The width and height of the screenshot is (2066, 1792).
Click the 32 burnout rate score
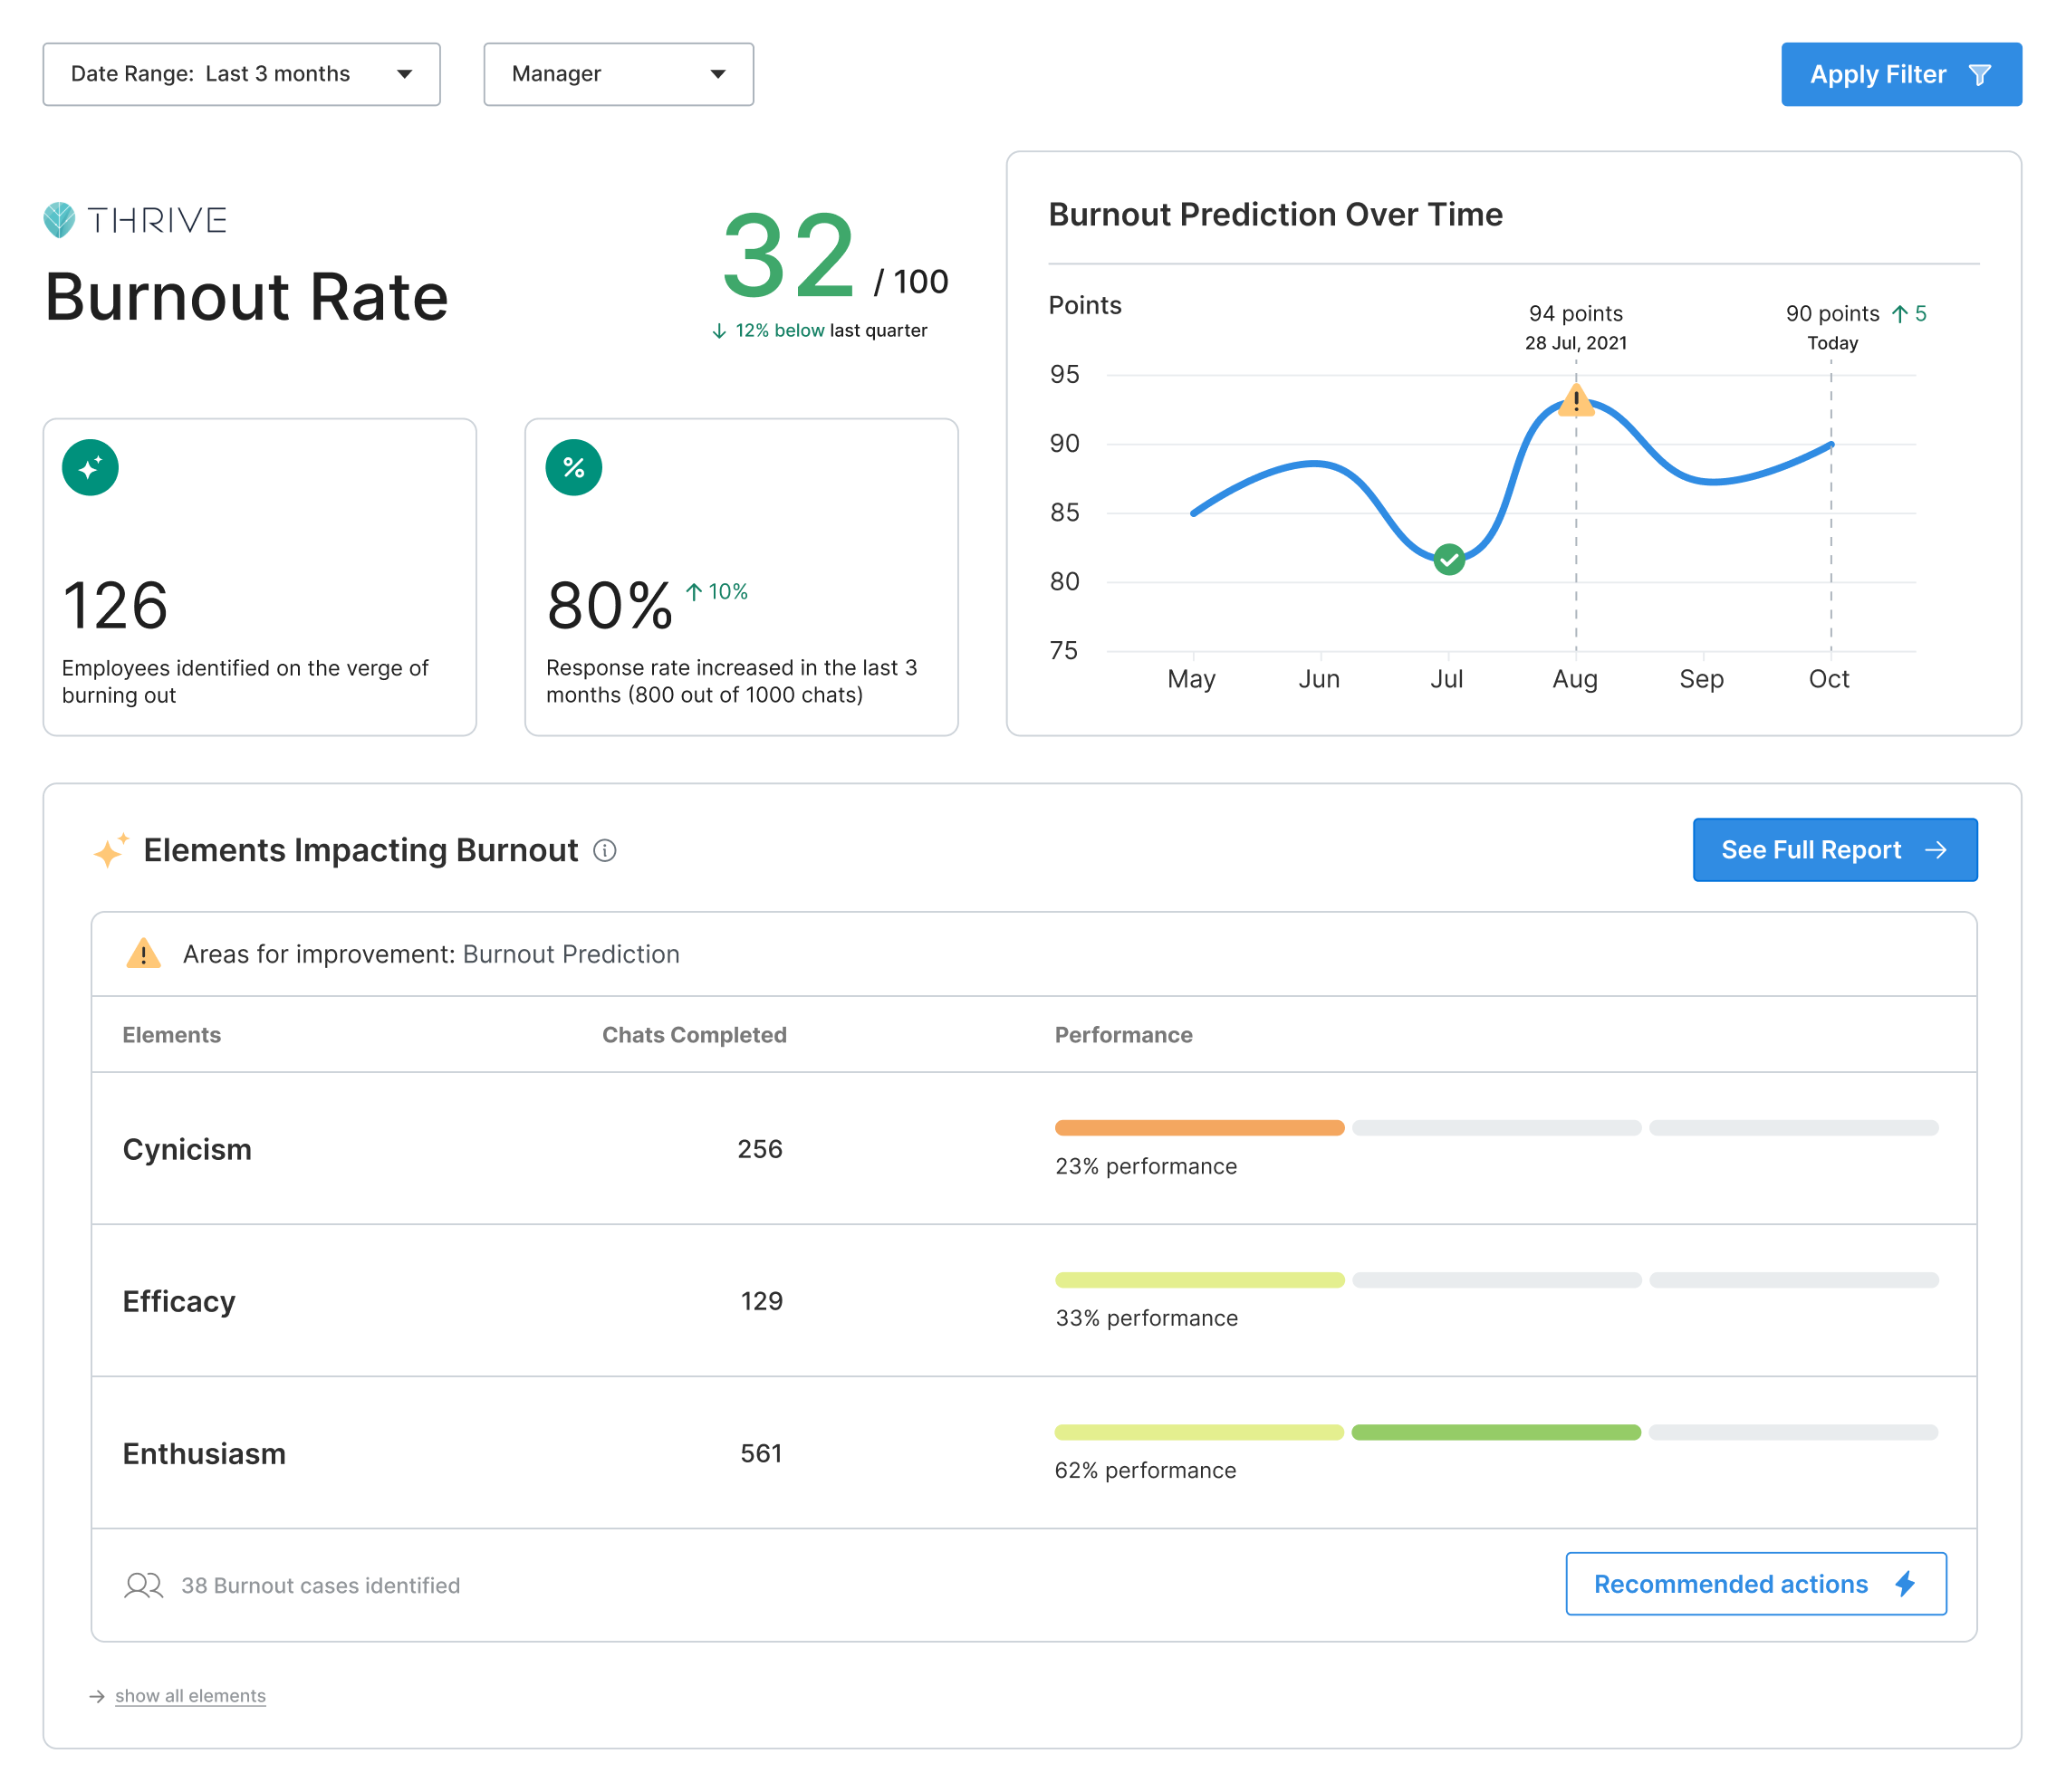(788, 257)
